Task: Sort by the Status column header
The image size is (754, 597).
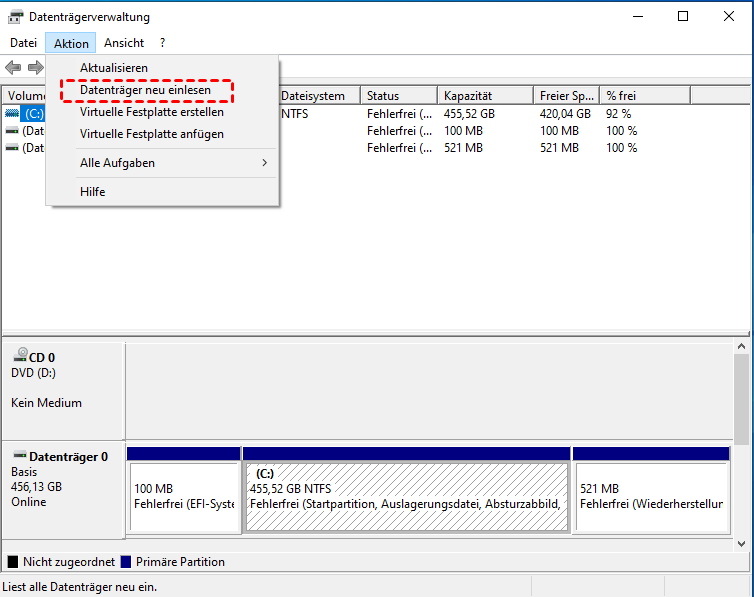Action: [x=399, y=96]
